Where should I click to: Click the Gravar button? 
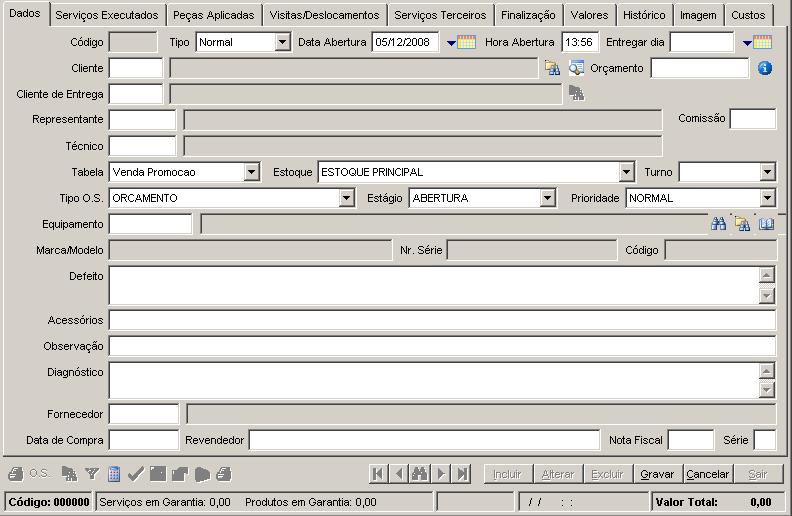click(657, 474)
